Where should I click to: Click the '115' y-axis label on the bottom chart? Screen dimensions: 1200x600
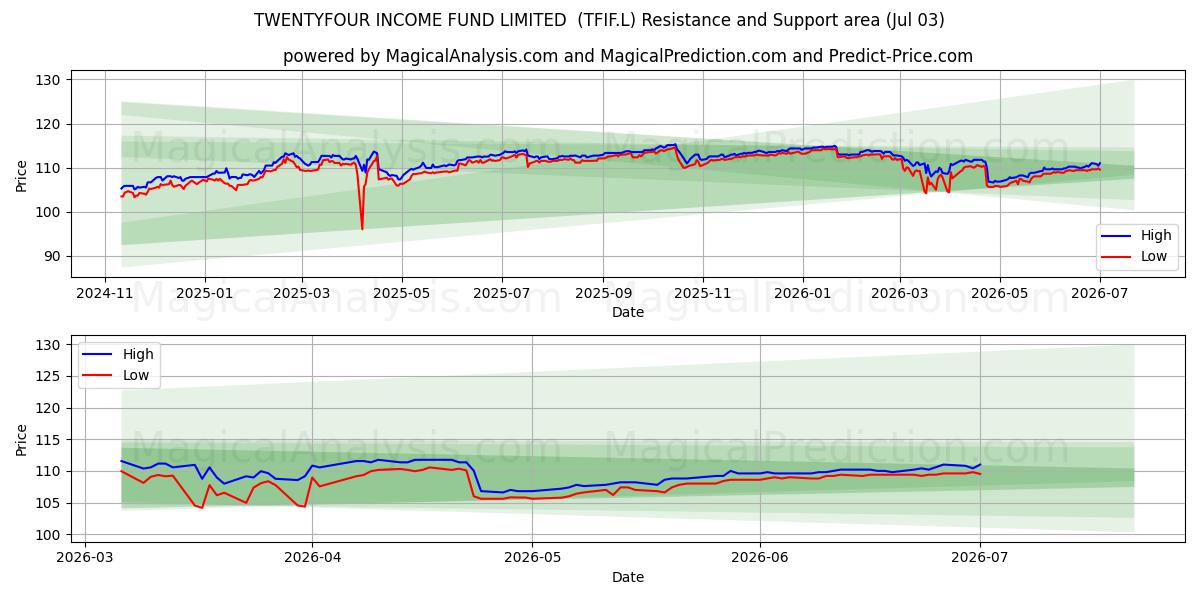pos(50,440)
